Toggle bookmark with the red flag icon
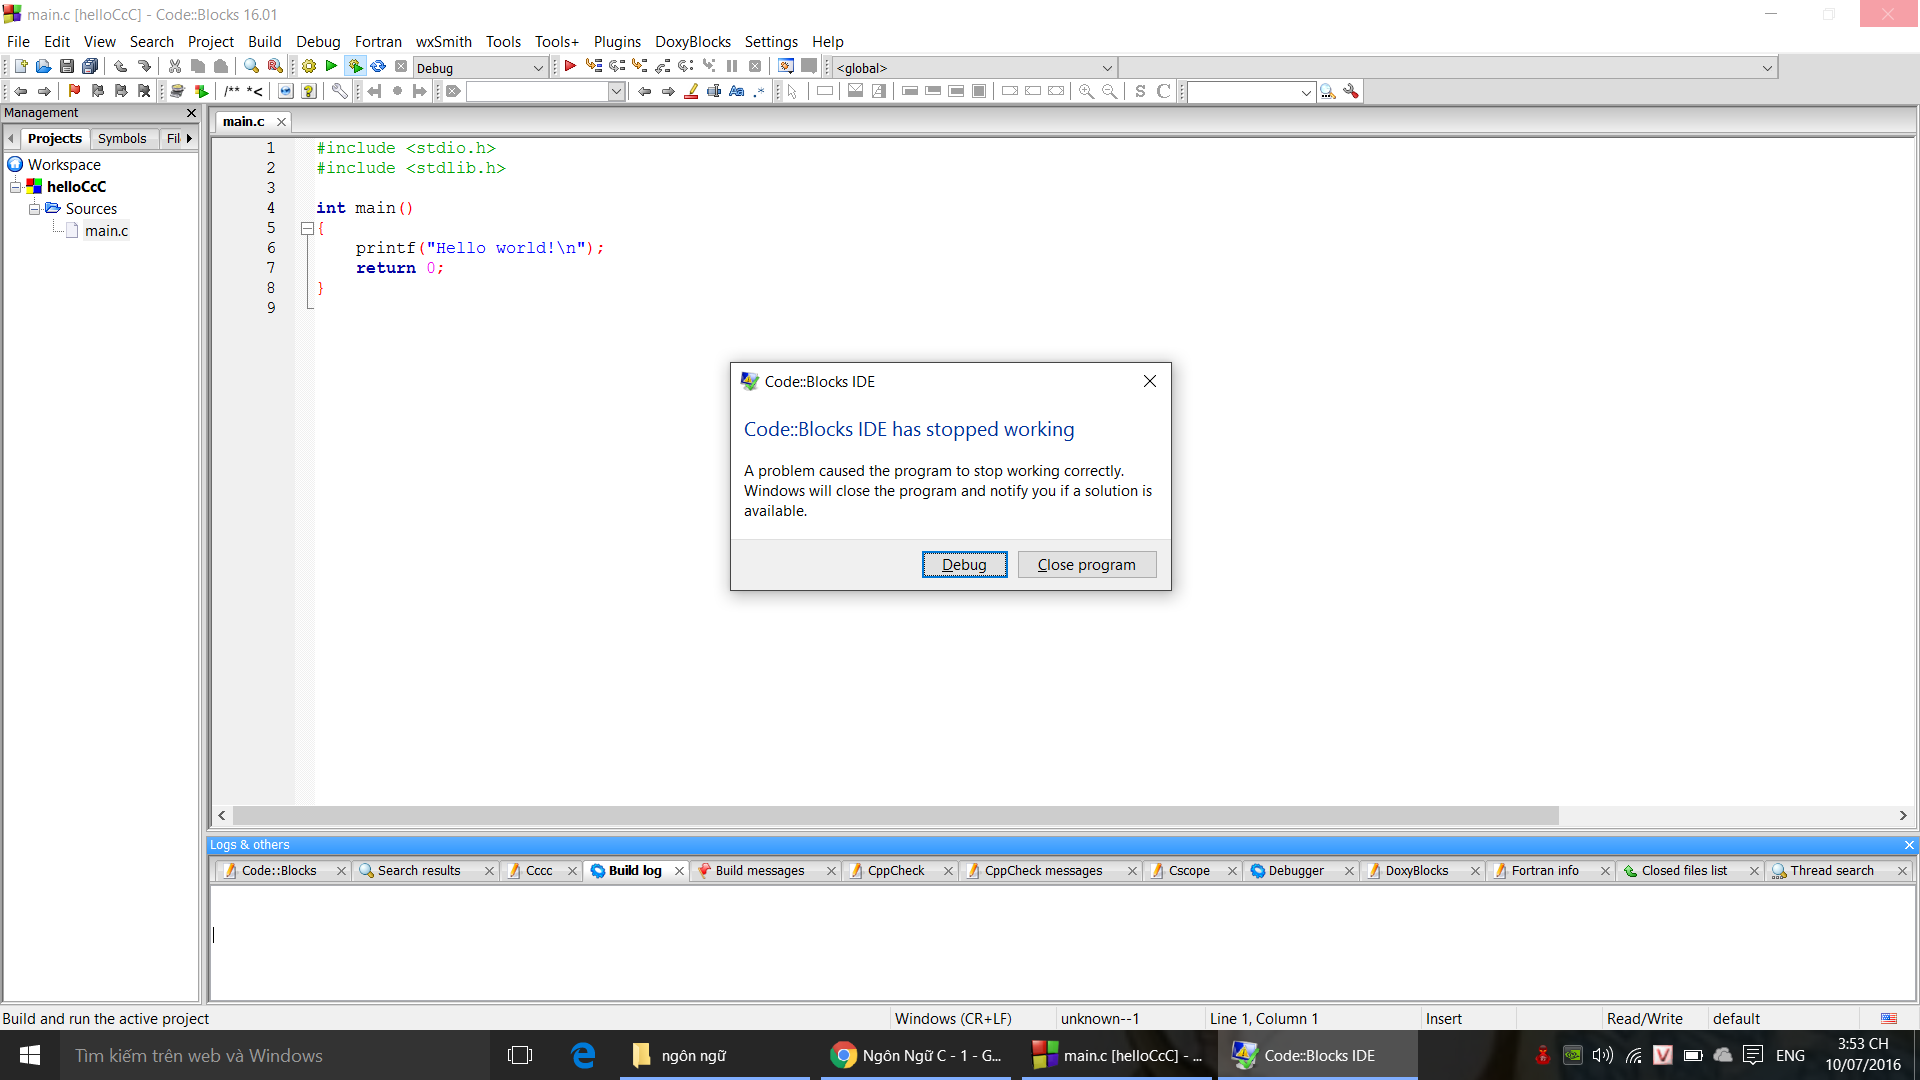Viewport: 1920px width, 1080px height. [74, 91]
